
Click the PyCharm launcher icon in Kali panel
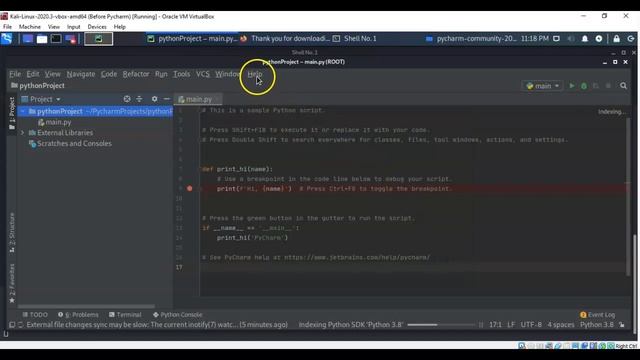coord(98,39)
